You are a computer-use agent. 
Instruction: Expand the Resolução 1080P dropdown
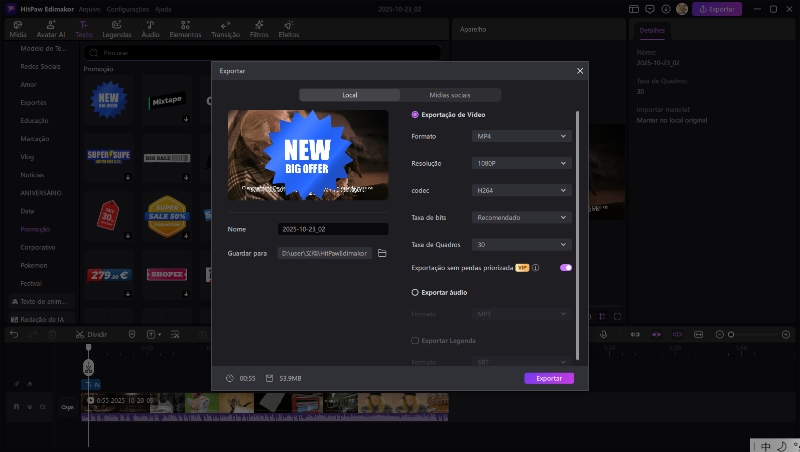point(520,163)
